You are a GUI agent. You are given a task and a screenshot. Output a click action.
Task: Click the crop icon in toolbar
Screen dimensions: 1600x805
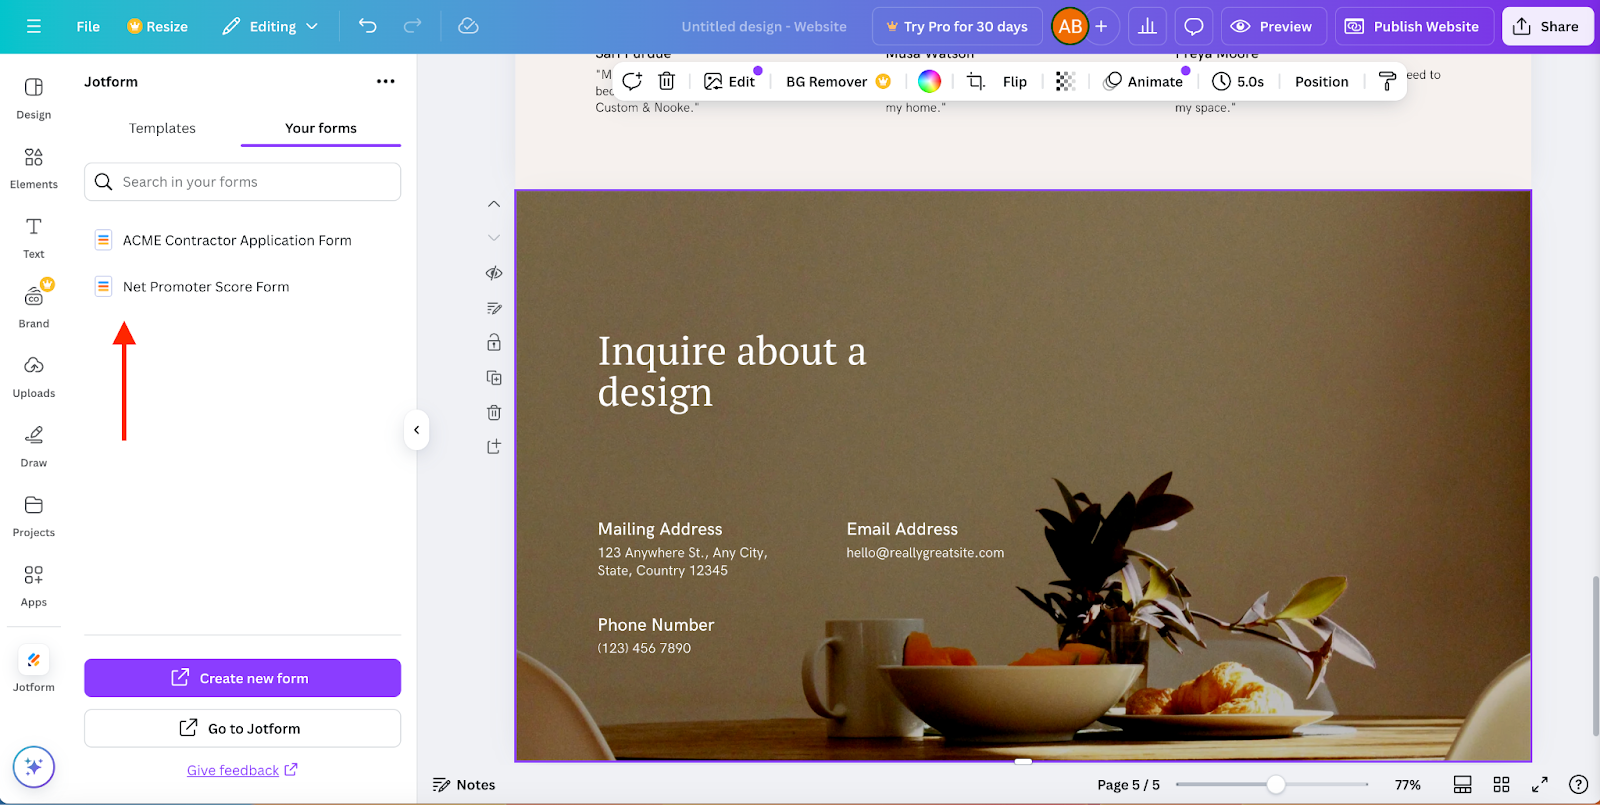tap(976, 82)
